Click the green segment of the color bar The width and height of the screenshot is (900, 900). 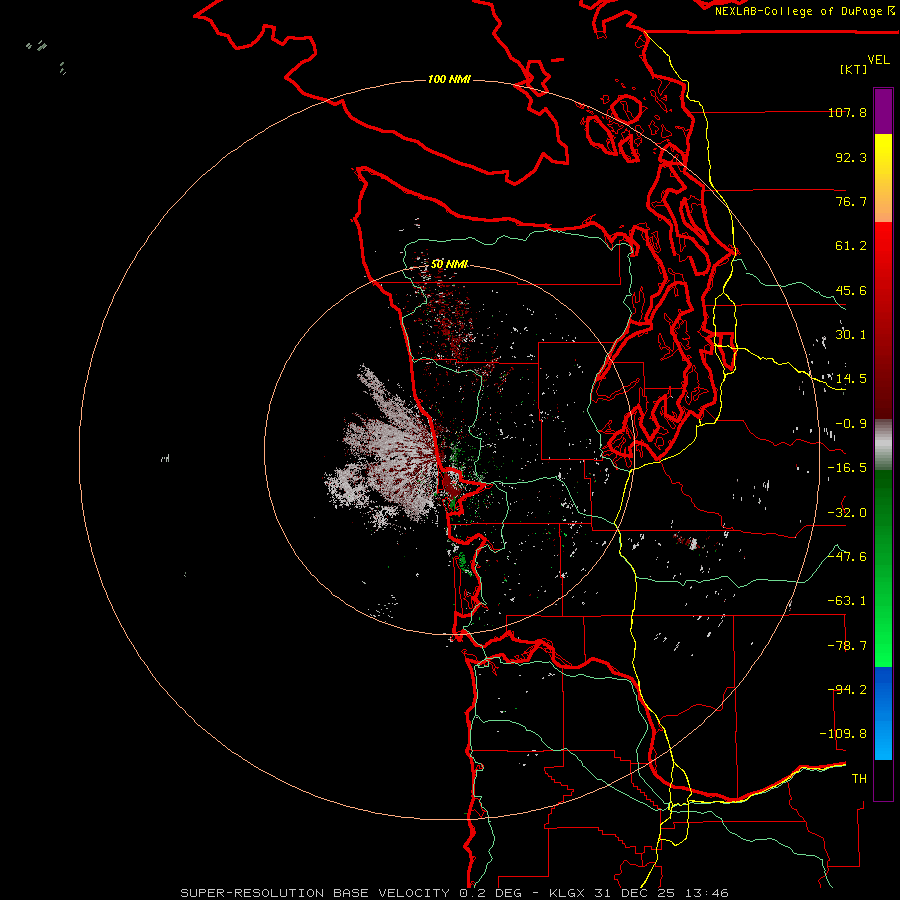pos(883,568)
